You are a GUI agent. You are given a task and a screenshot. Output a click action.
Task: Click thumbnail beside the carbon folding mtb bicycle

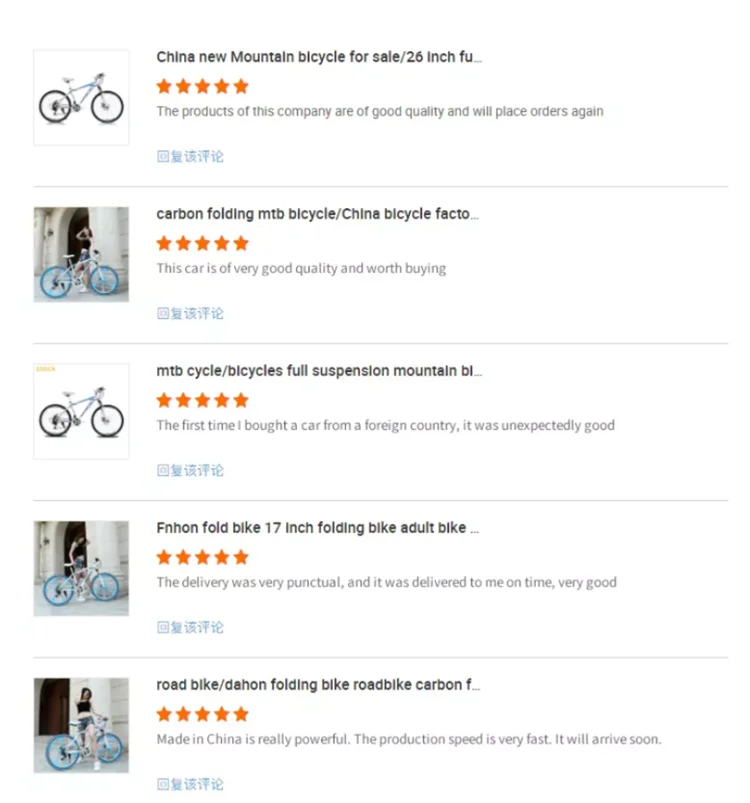click(81, 254)
